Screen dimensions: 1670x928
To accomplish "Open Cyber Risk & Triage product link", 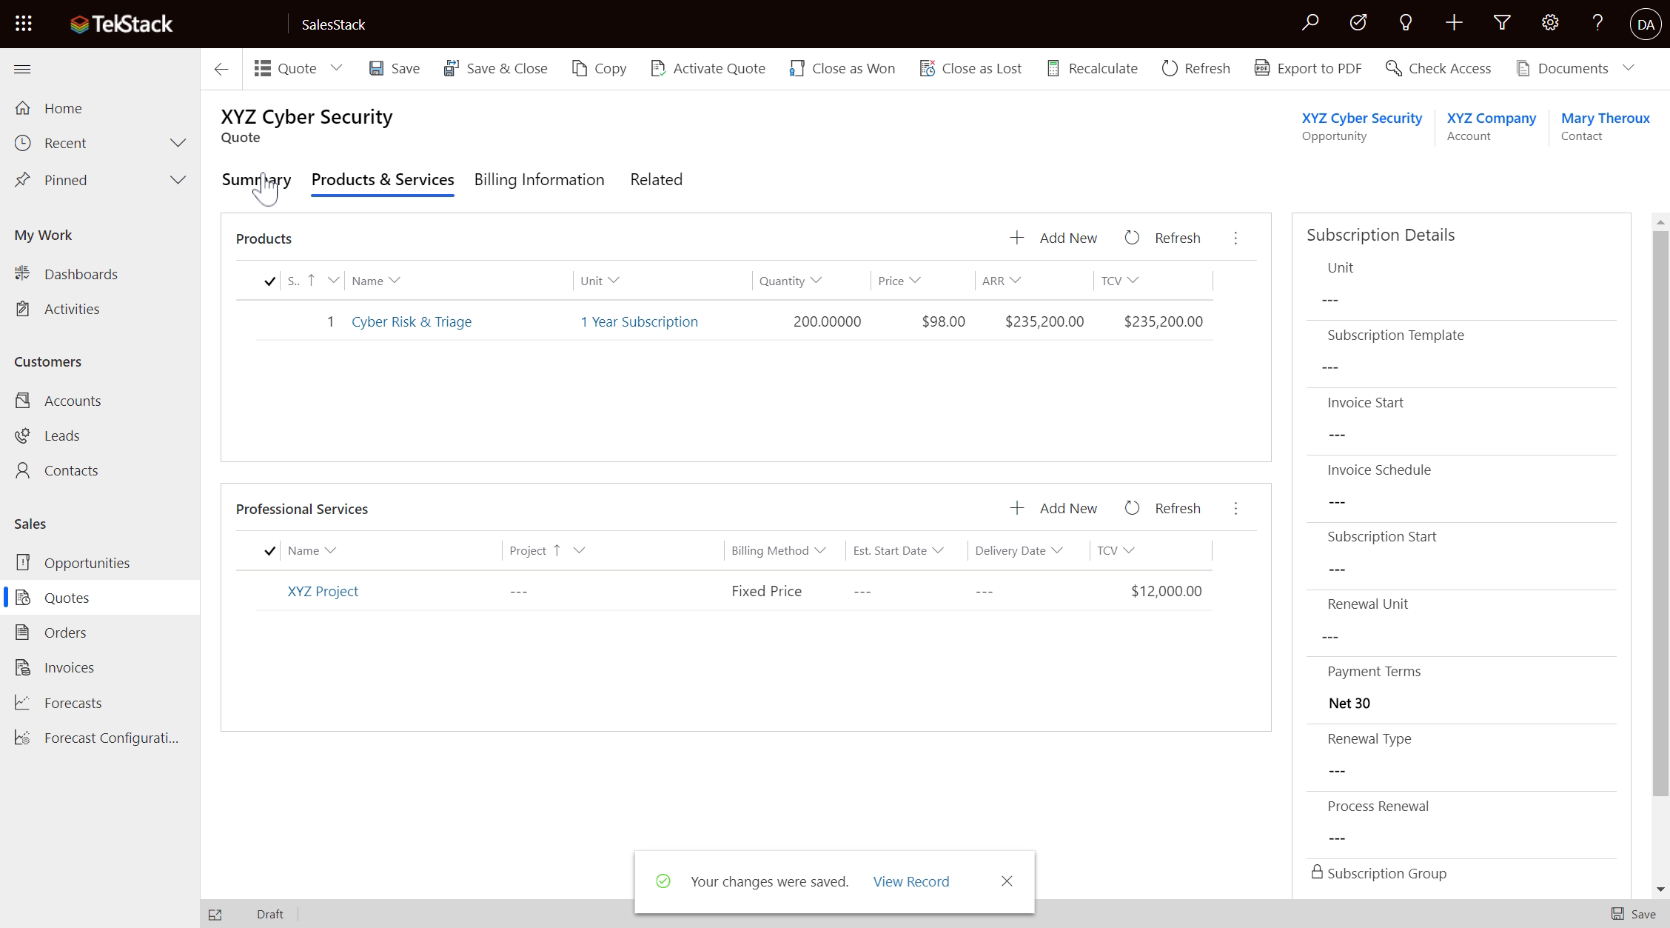I will 411,322.
